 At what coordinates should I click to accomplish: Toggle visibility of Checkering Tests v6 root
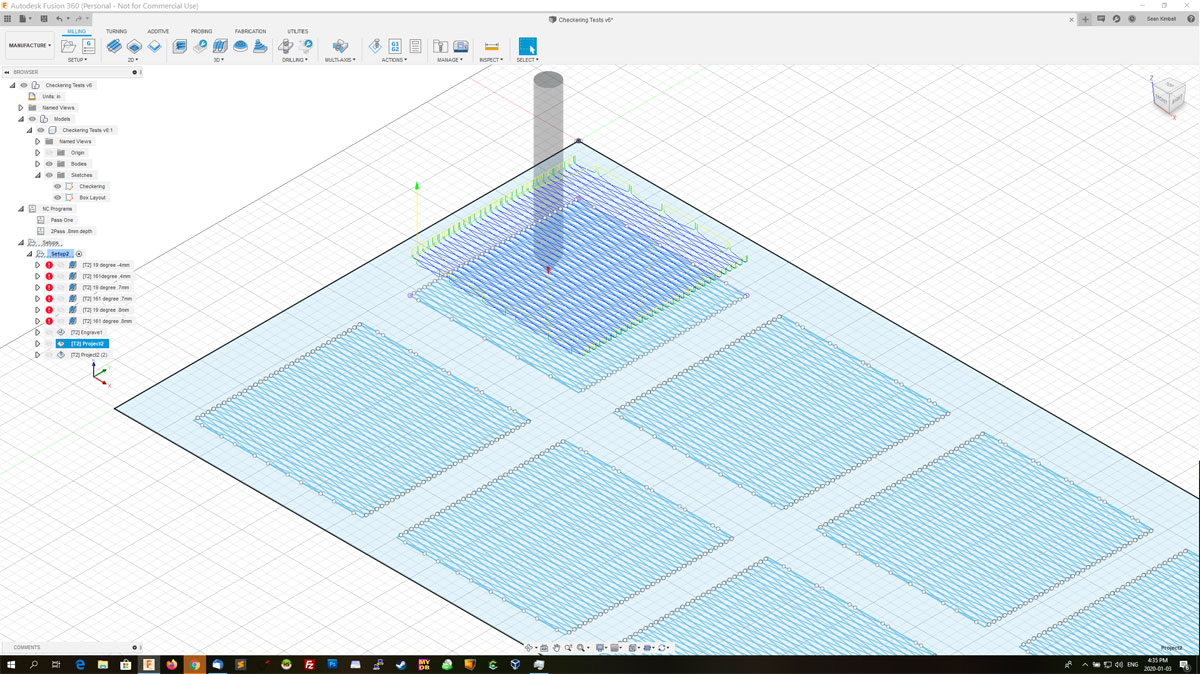tap(24, 85)
